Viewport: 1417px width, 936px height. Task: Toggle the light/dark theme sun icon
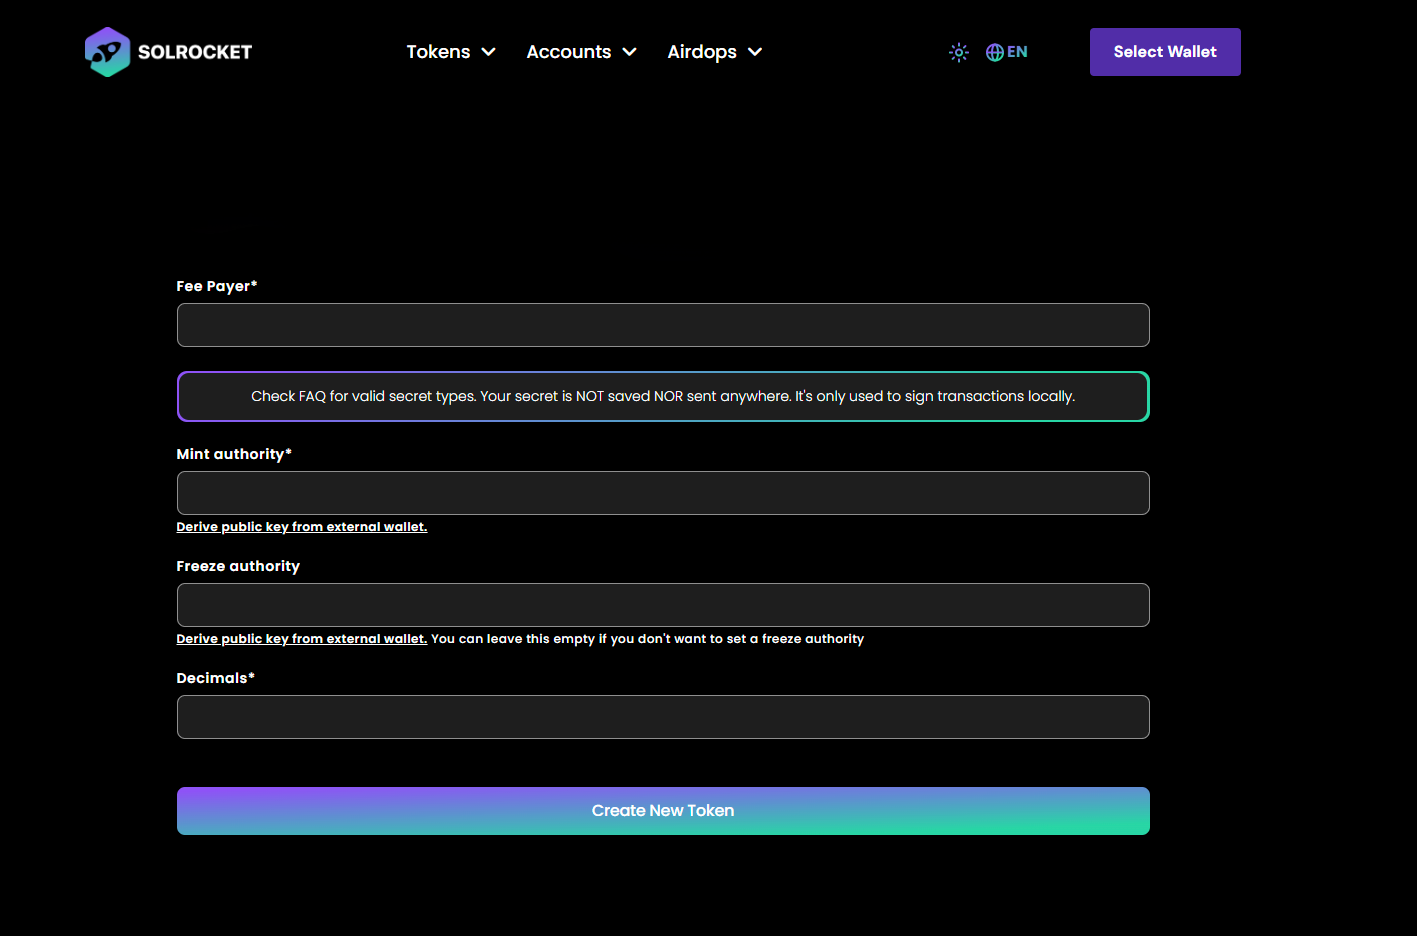click(958, 52)
